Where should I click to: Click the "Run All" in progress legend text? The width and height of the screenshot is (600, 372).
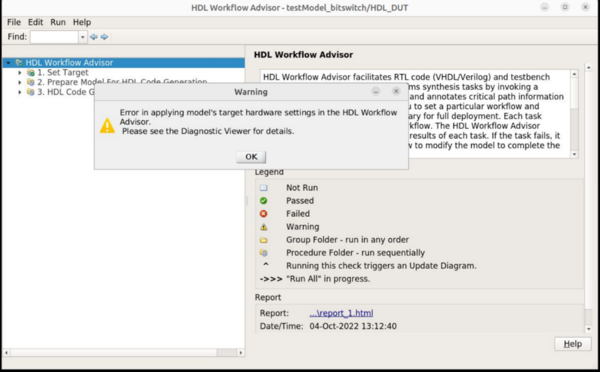[328, 279]
